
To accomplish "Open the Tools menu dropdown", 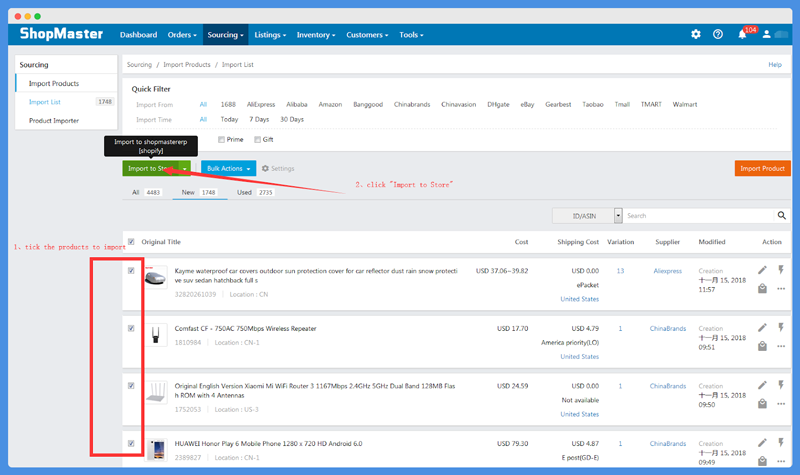I will pyautogui.click(x=411, y=35).
